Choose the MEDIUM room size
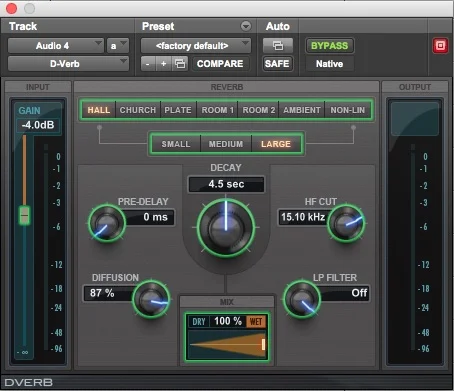The height and width of the screenshot is (391, 454). (226, 144)
